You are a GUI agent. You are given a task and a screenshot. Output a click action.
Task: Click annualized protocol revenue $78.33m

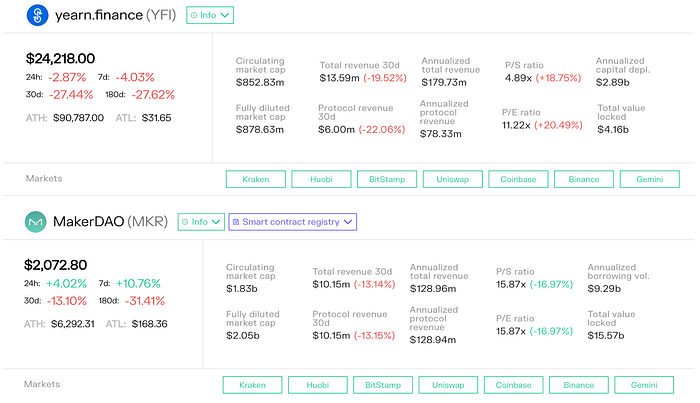click(x=441, y=134)
